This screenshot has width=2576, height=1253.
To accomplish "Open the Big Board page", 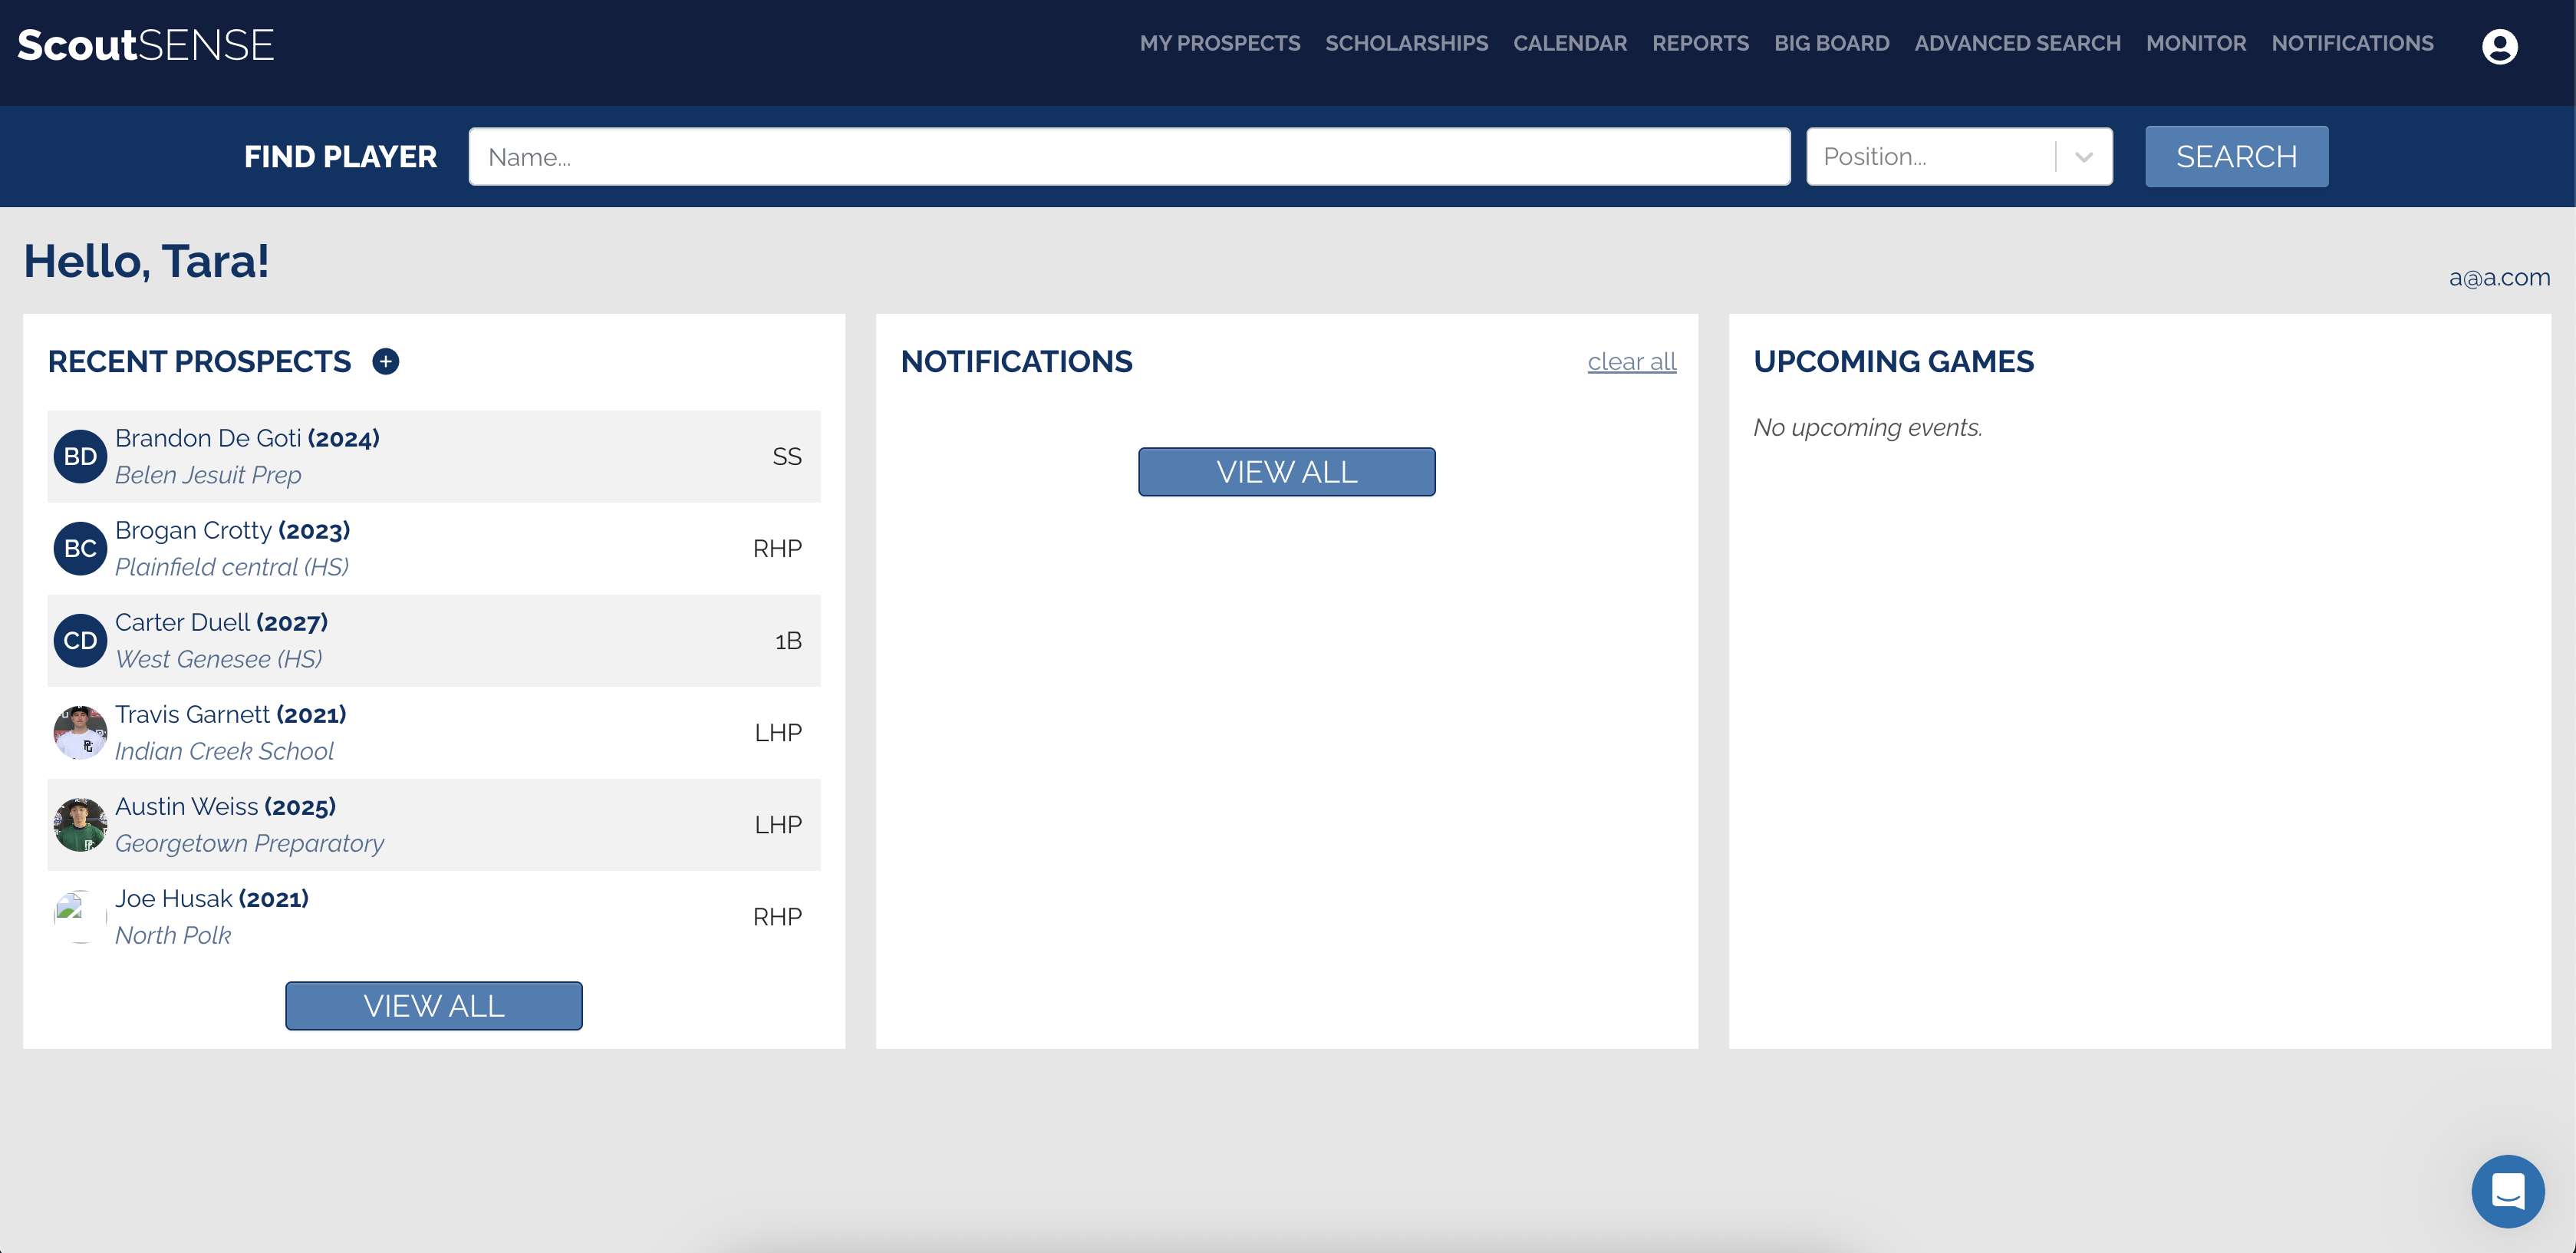I will (1831, 43).
